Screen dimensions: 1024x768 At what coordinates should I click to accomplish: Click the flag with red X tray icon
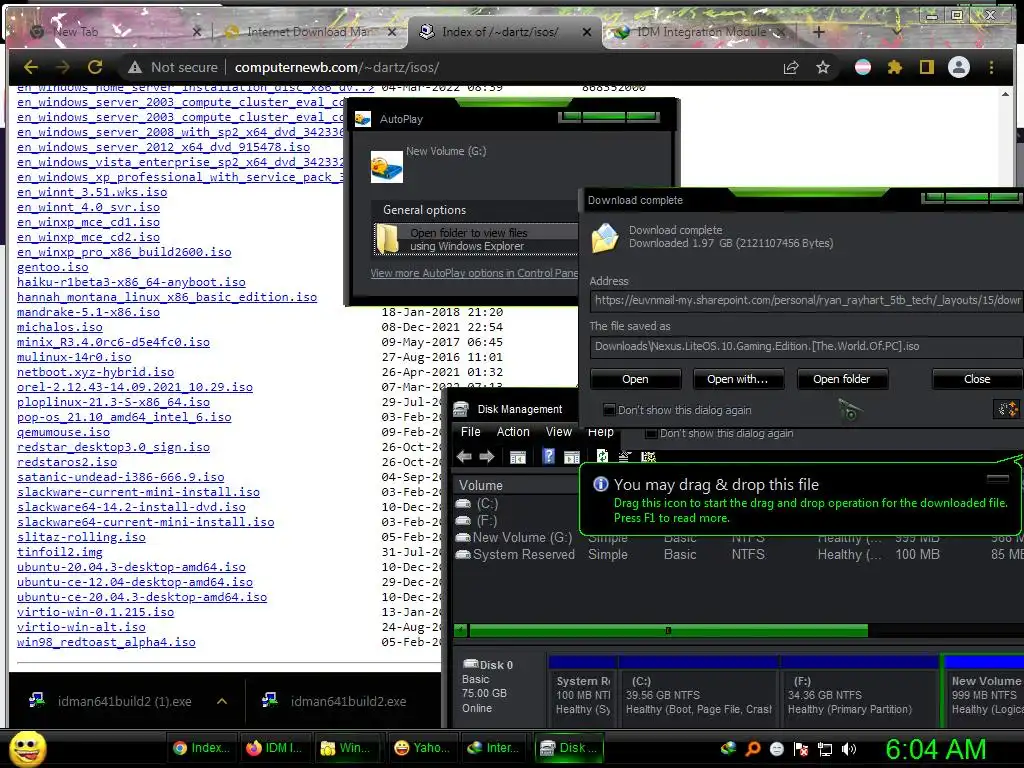click(x=801, y=749)
